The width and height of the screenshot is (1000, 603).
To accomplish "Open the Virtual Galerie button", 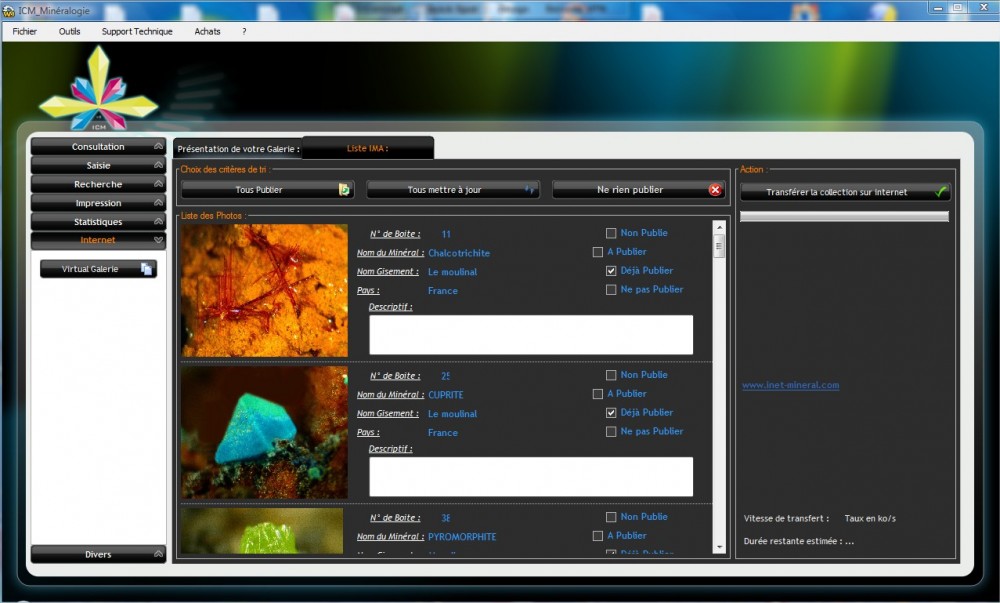I will (98, 269).
